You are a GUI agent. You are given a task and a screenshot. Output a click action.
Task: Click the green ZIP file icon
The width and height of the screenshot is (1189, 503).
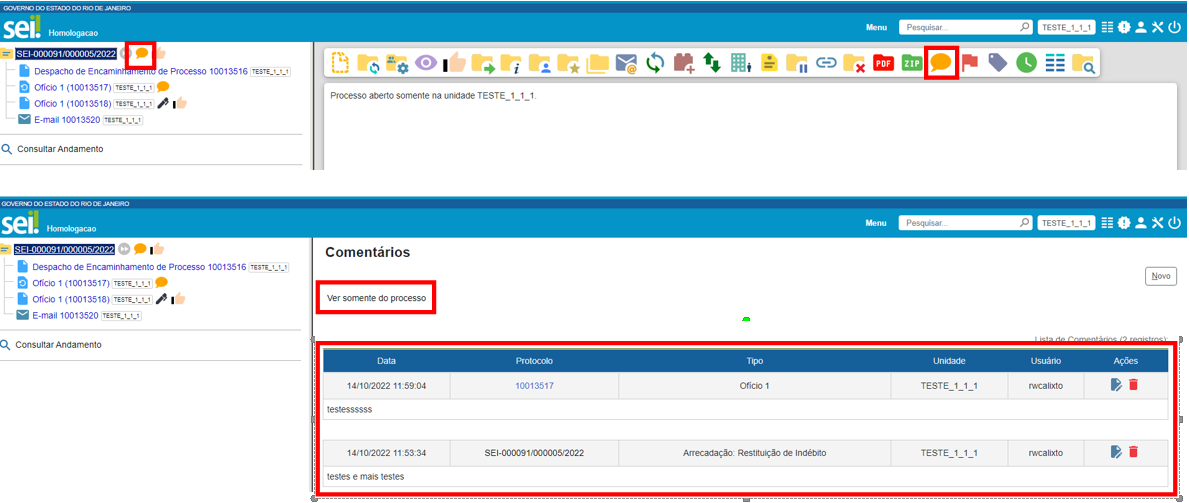[x=911, y=63]
